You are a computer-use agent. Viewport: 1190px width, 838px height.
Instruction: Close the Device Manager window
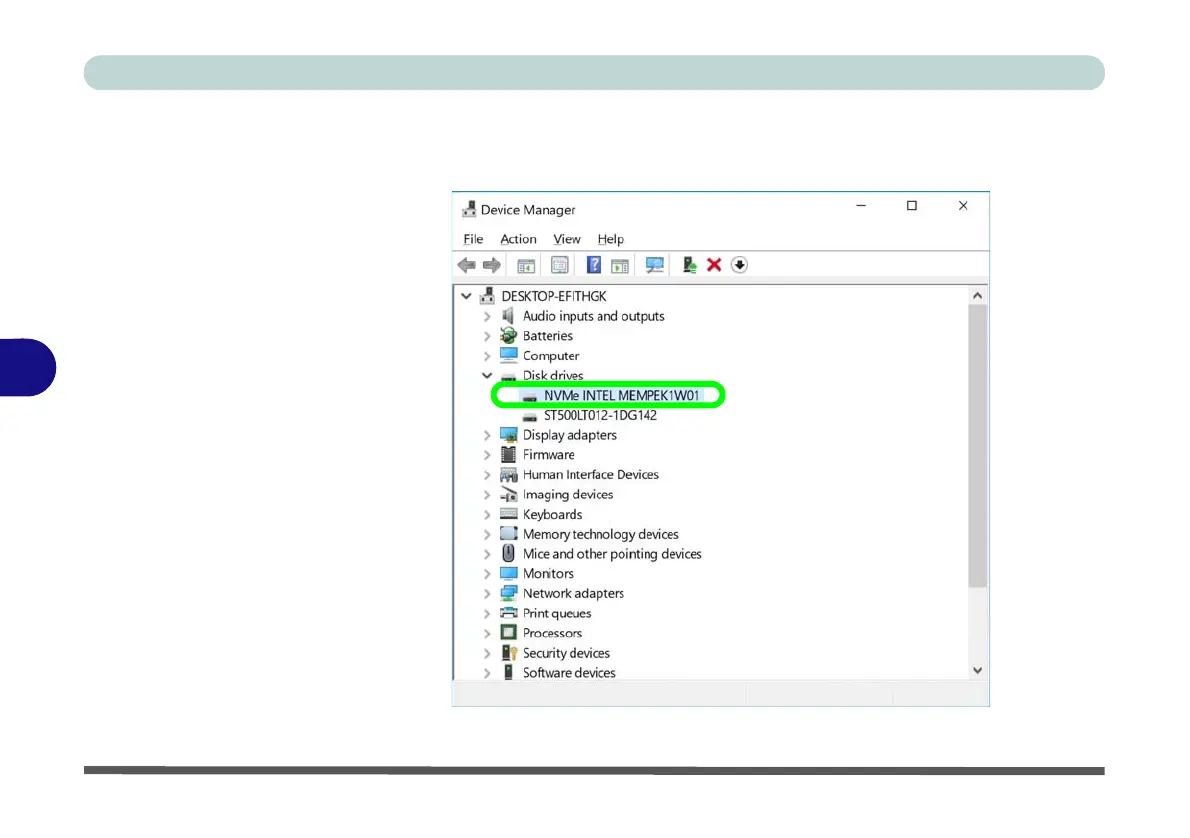coord(963,206)
